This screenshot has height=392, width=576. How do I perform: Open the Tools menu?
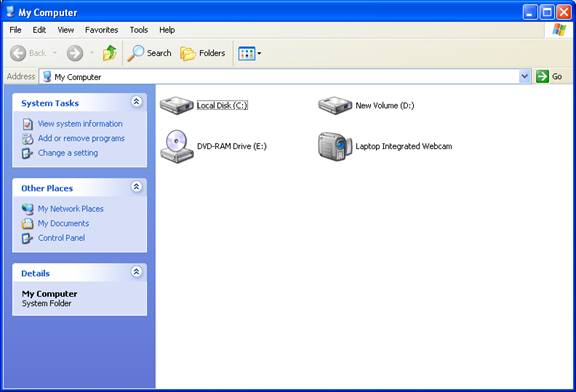tap(139, 30)
